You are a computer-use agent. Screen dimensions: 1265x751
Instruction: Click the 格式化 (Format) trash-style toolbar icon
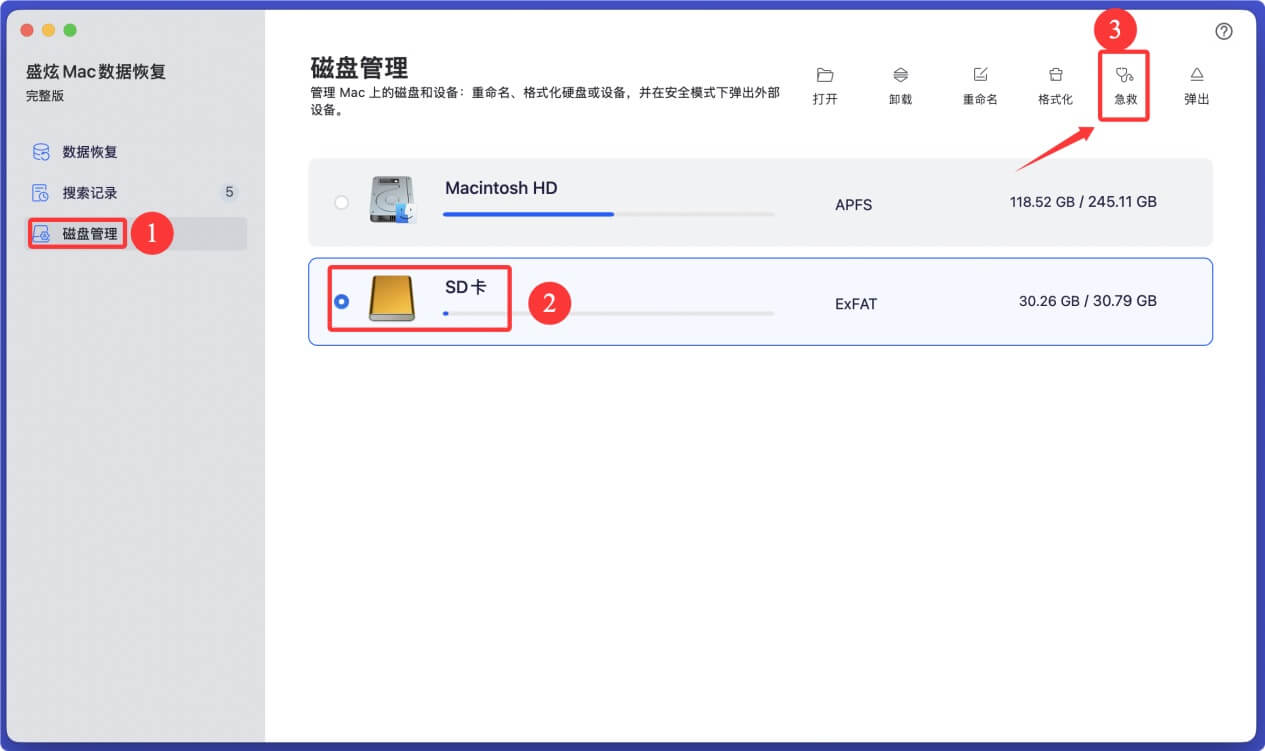1055,74
